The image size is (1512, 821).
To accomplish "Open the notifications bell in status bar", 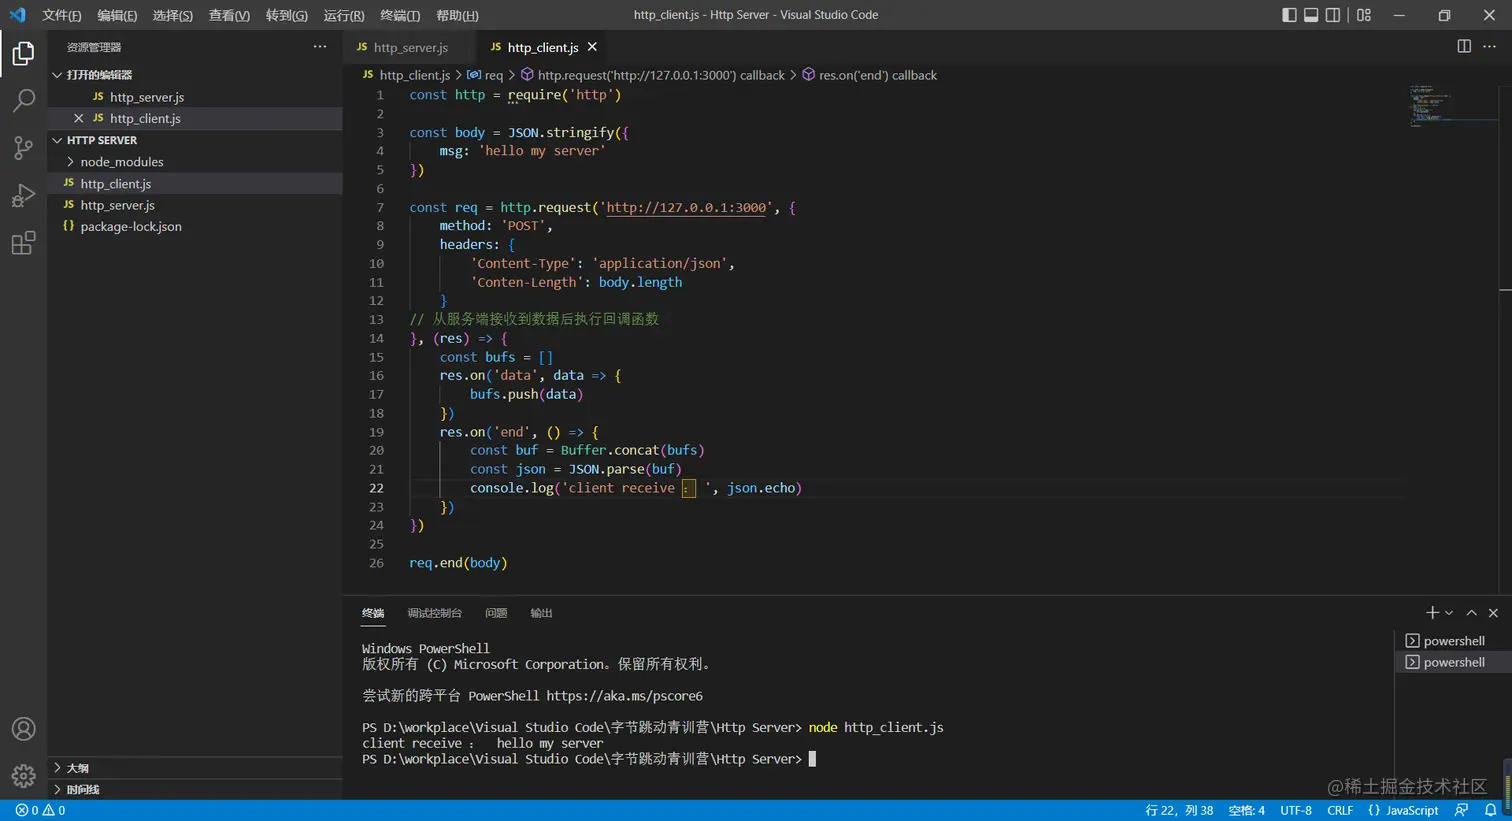I will pyautogui.click(x=1491, y=810).
